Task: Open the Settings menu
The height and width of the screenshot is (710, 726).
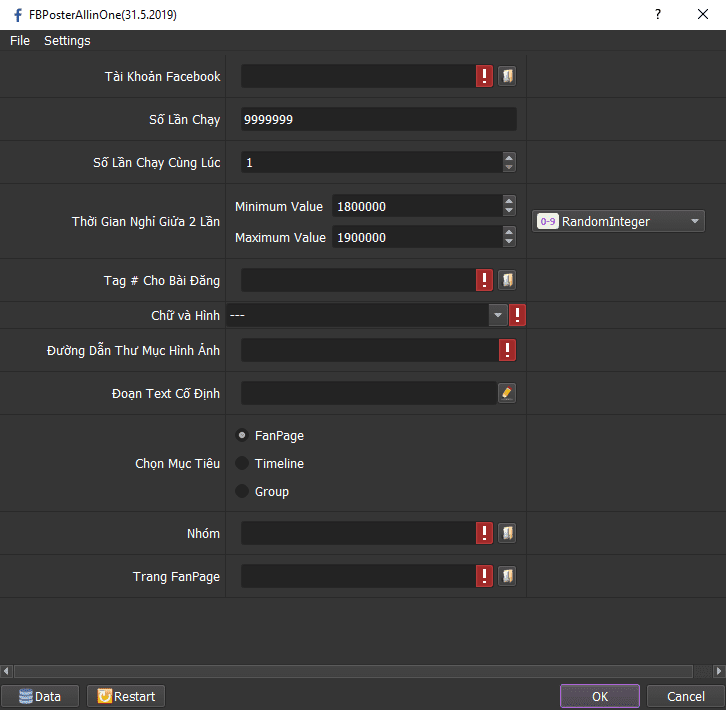Action: [x=67, y=41]
